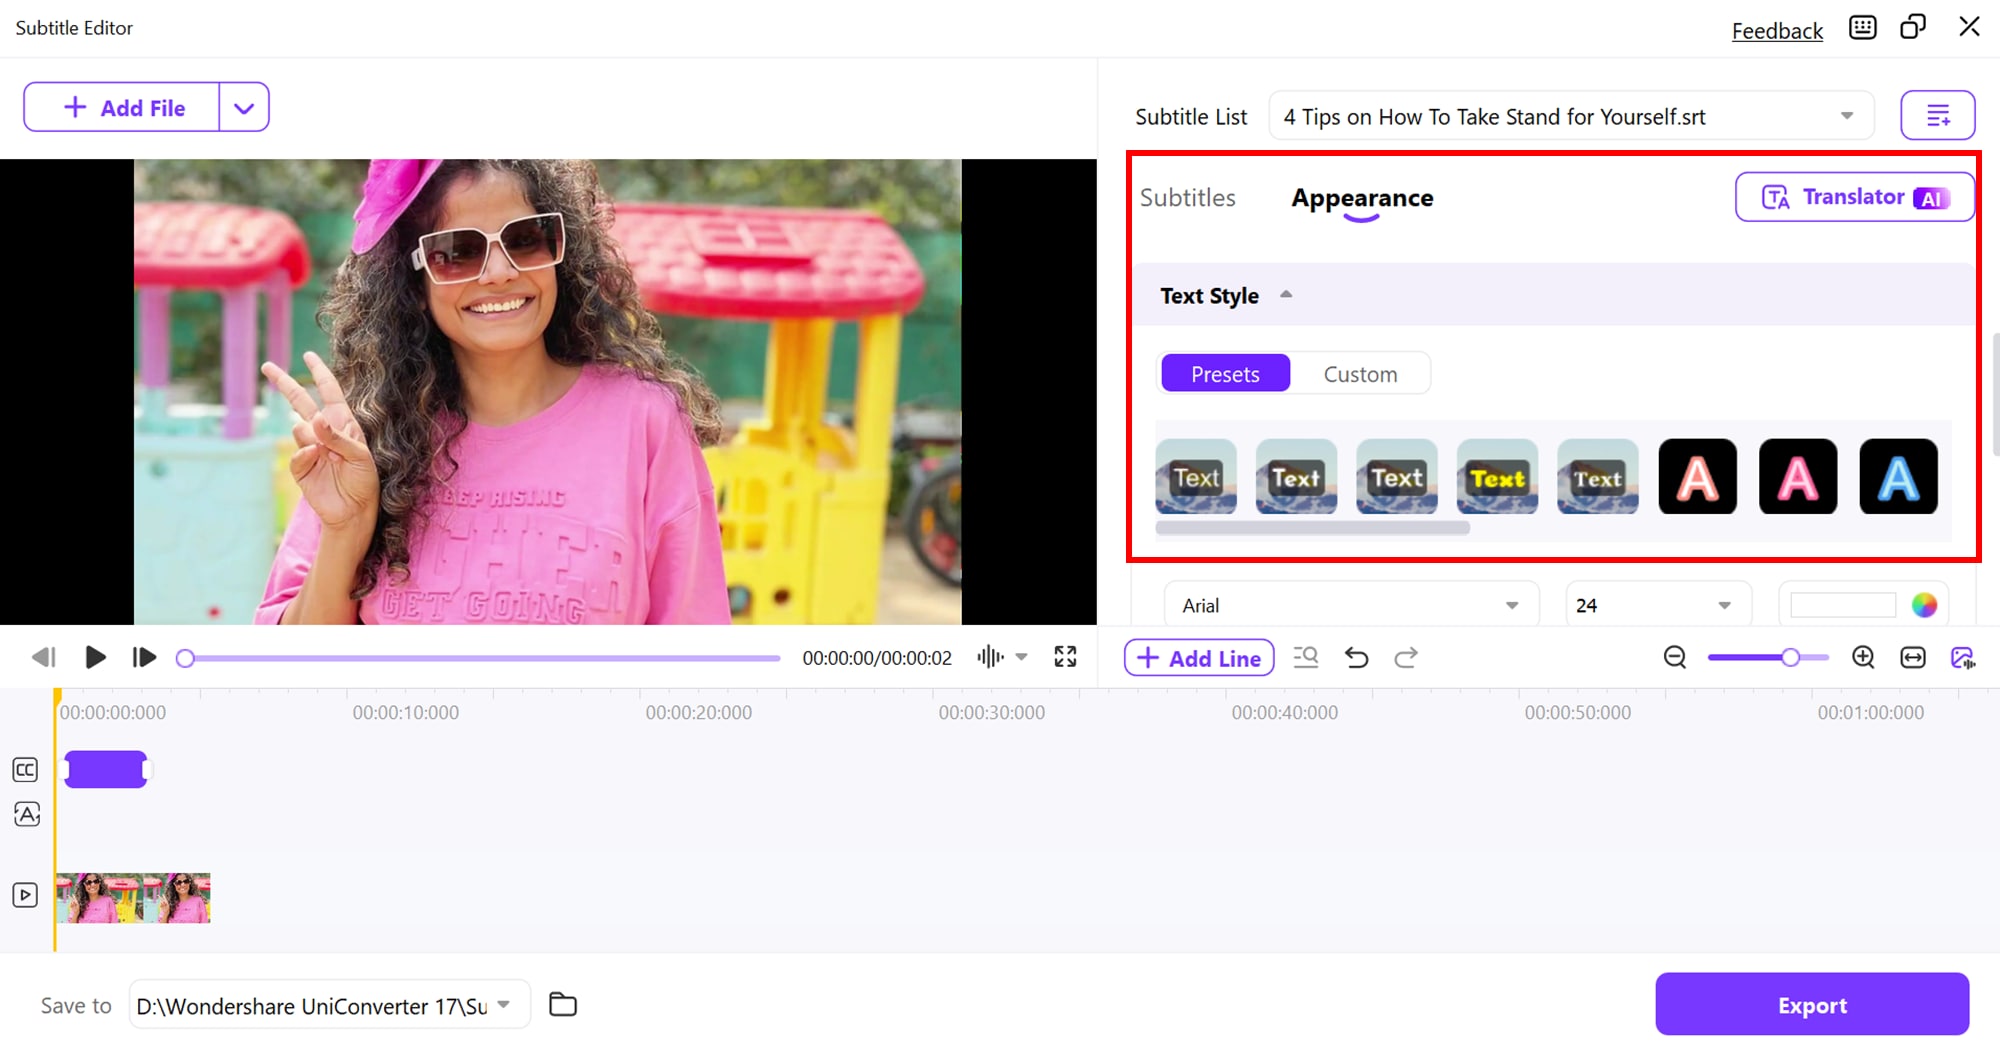Open the Feedback link
The image size is (2000, 1051).
click(x=1777, y=31)
